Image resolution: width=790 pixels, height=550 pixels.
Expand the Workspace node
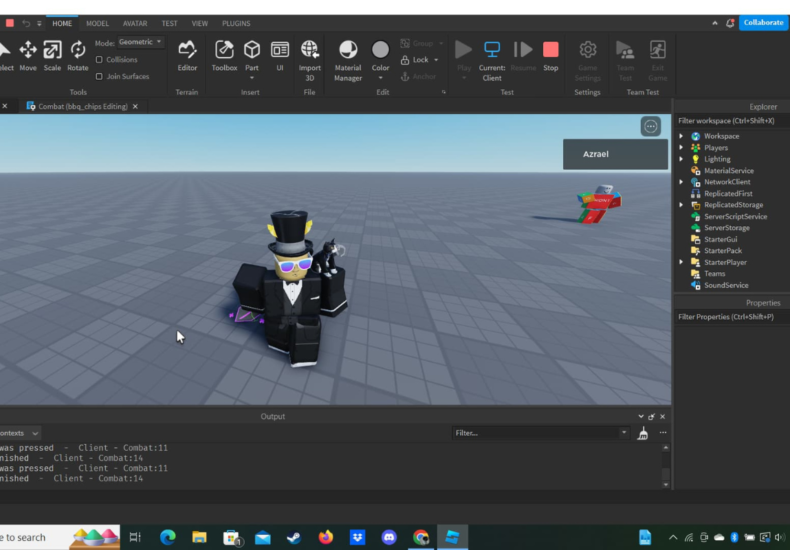point(681,136)
